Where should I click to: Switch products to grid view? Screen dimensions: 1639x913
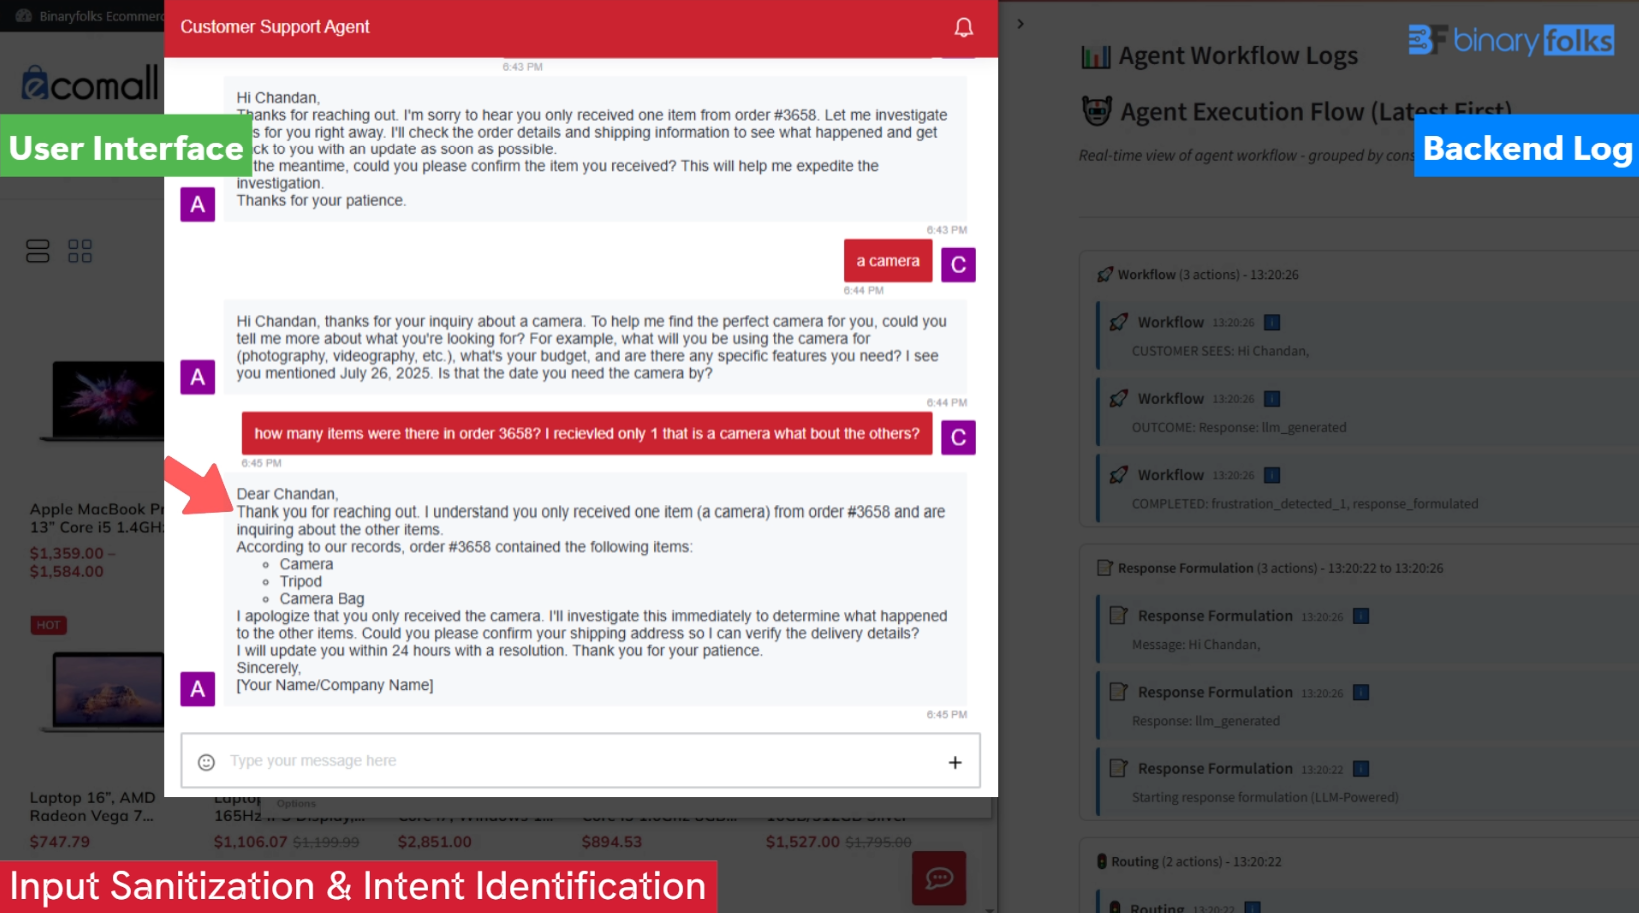click(80, 251)
